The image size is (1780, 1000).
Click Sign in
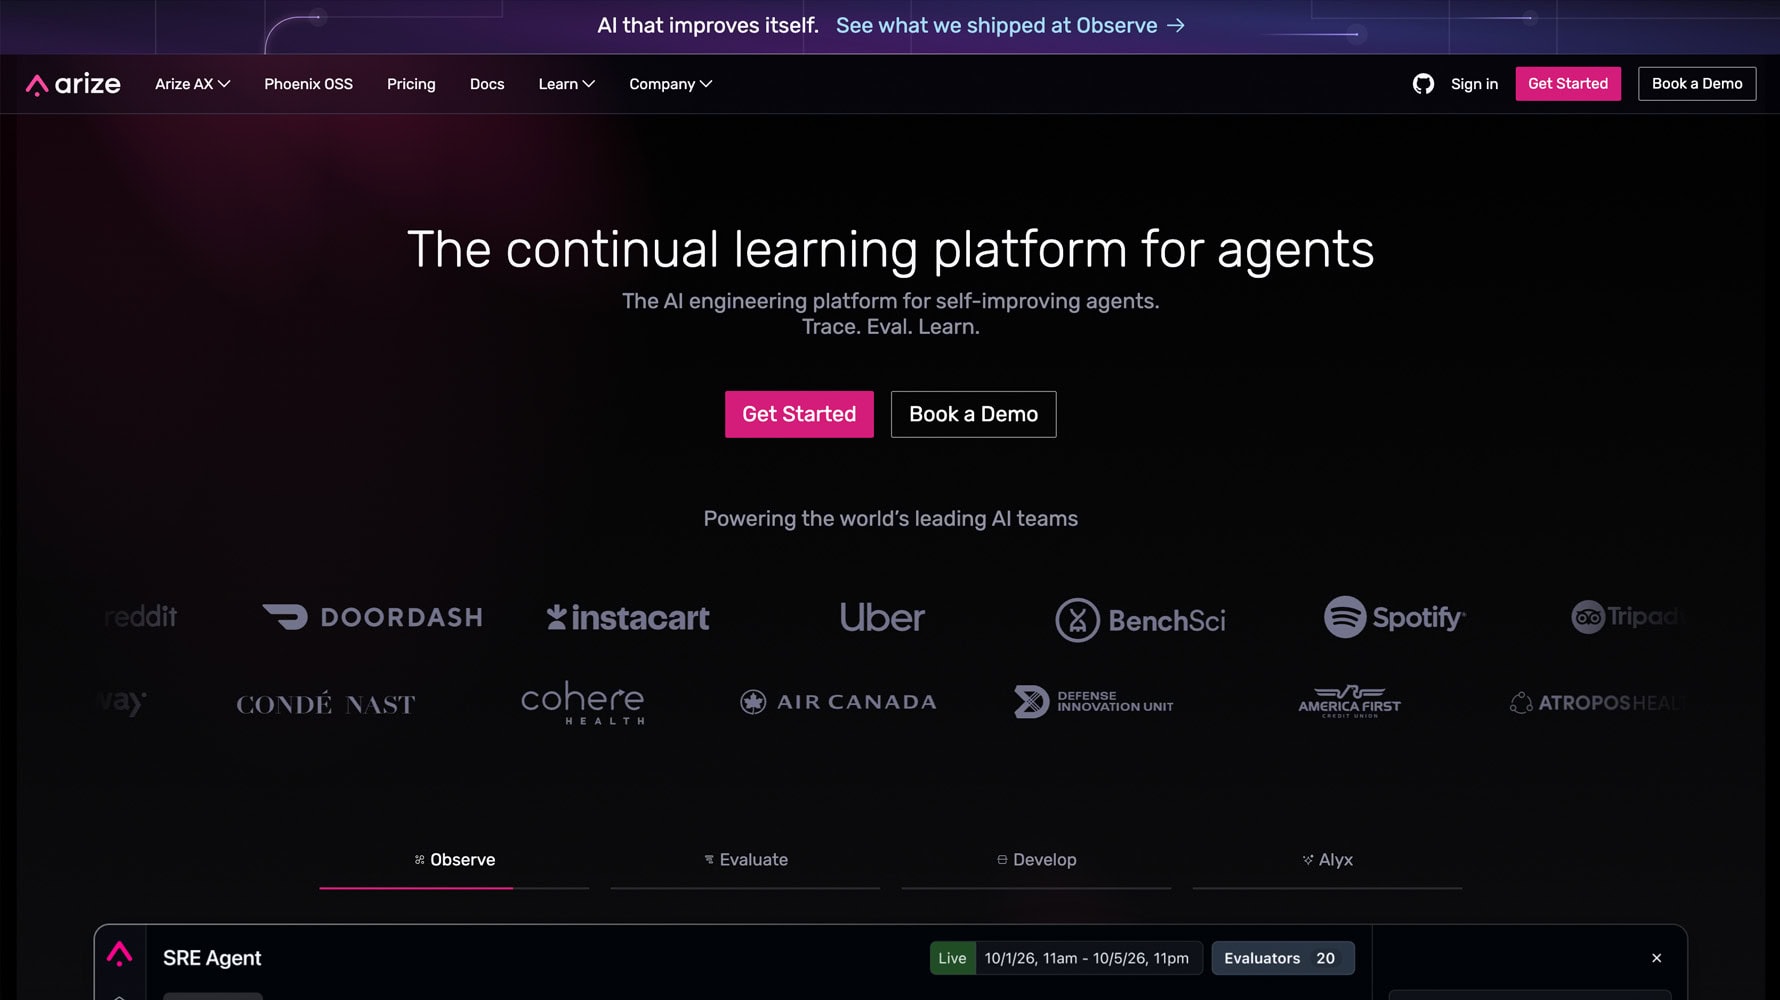1474,84
